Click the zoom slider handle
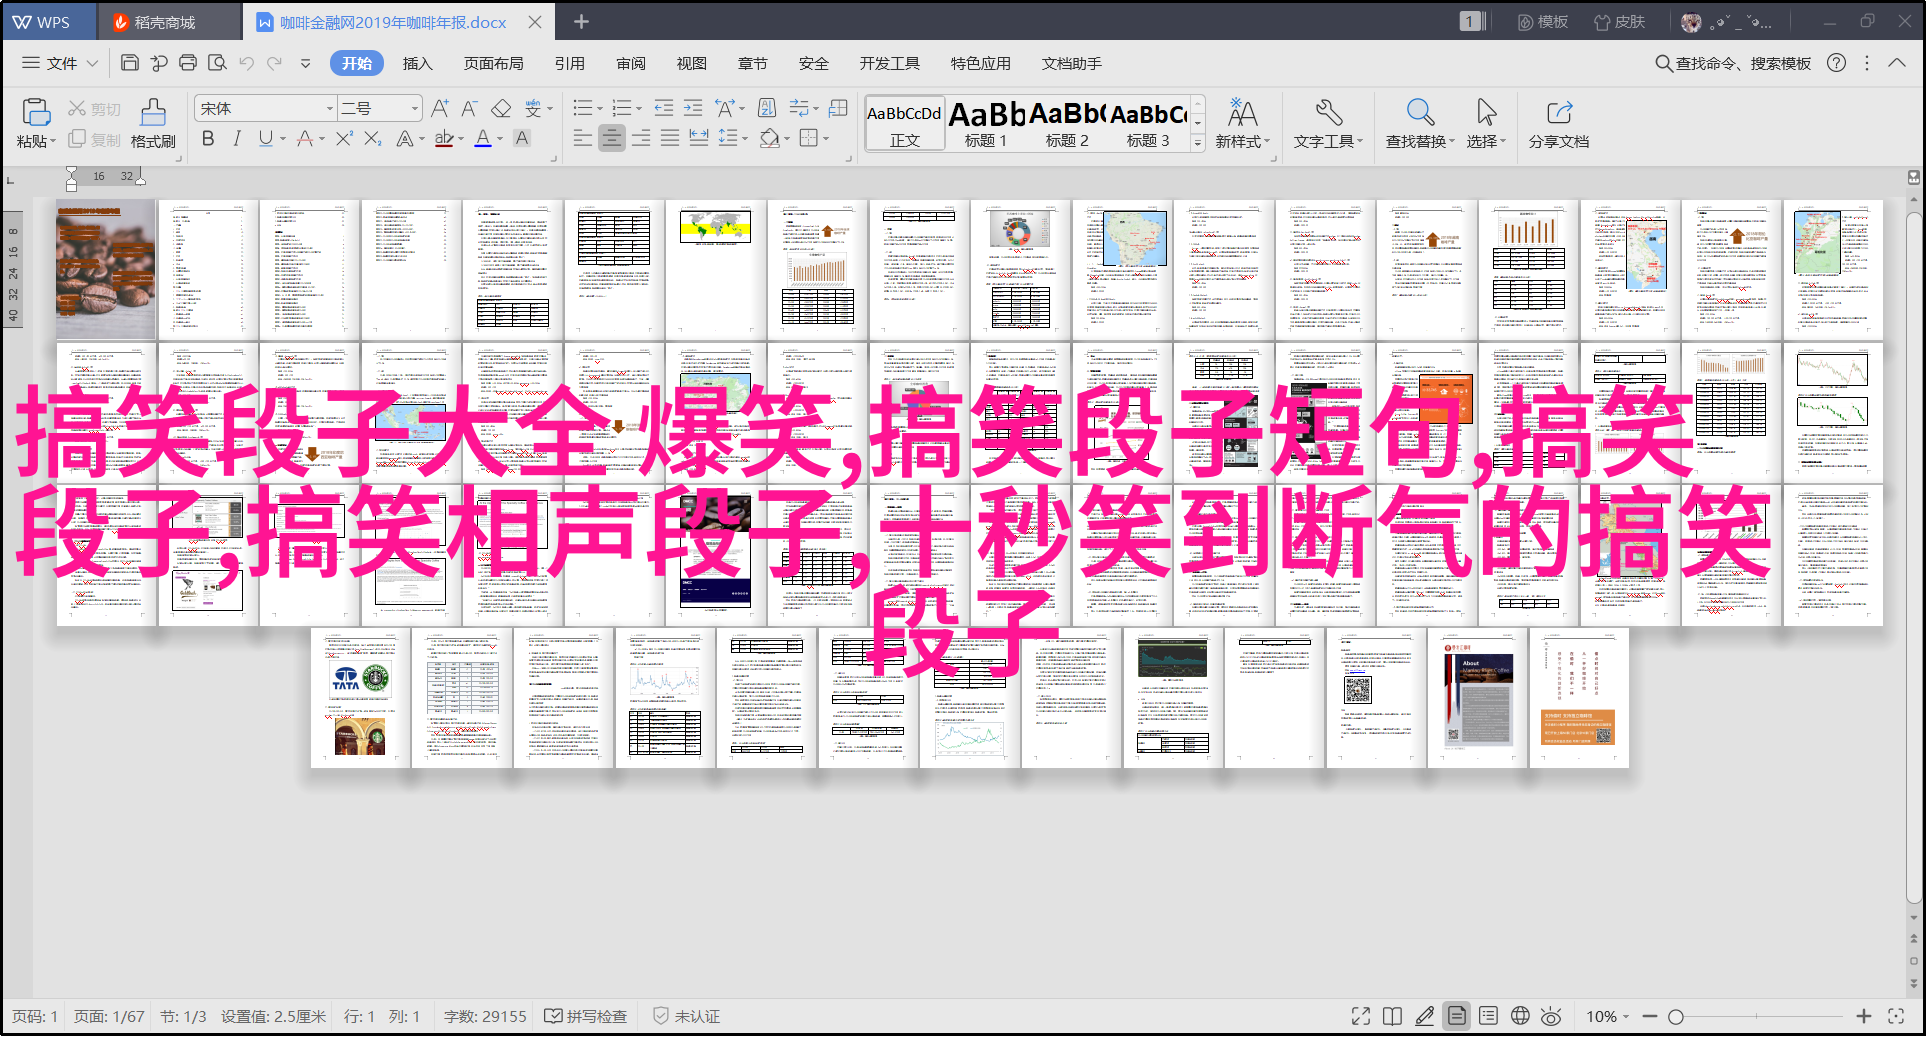 click(1676, 1016)
